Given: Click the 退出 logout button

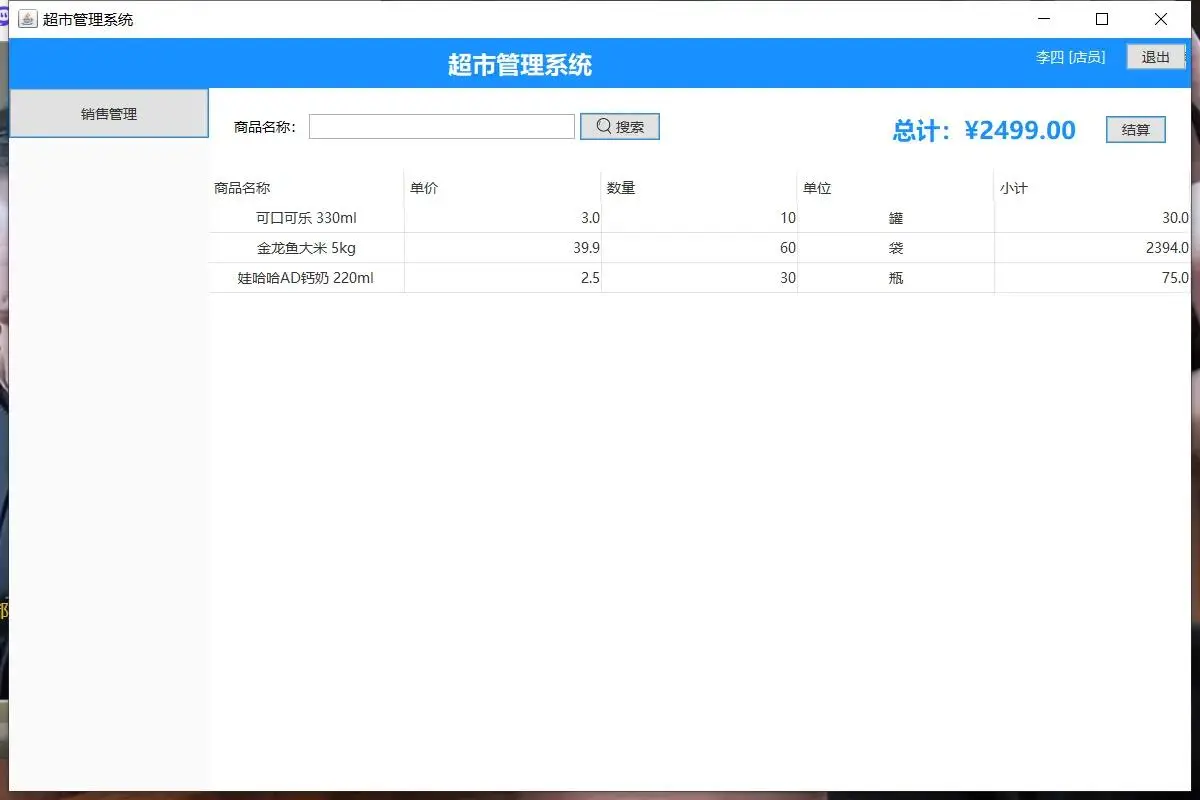Looking at the screenshot, I should click(x=1154, y=57).
